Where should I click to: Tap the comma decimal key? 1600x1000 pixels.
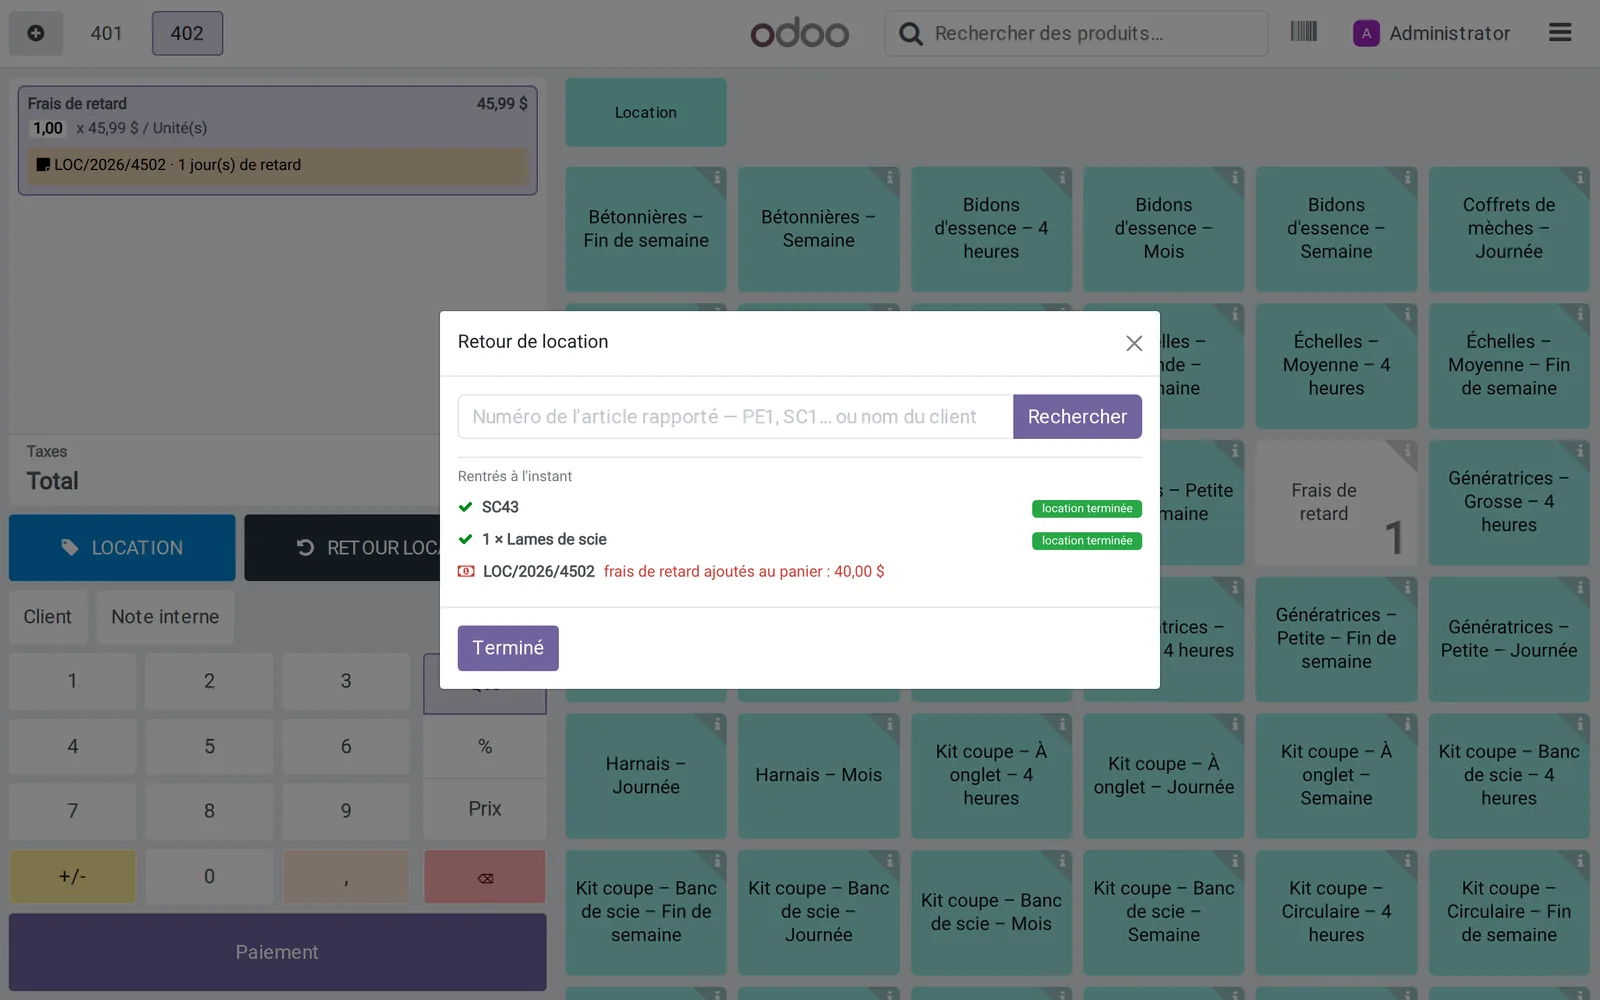(346, 877)
